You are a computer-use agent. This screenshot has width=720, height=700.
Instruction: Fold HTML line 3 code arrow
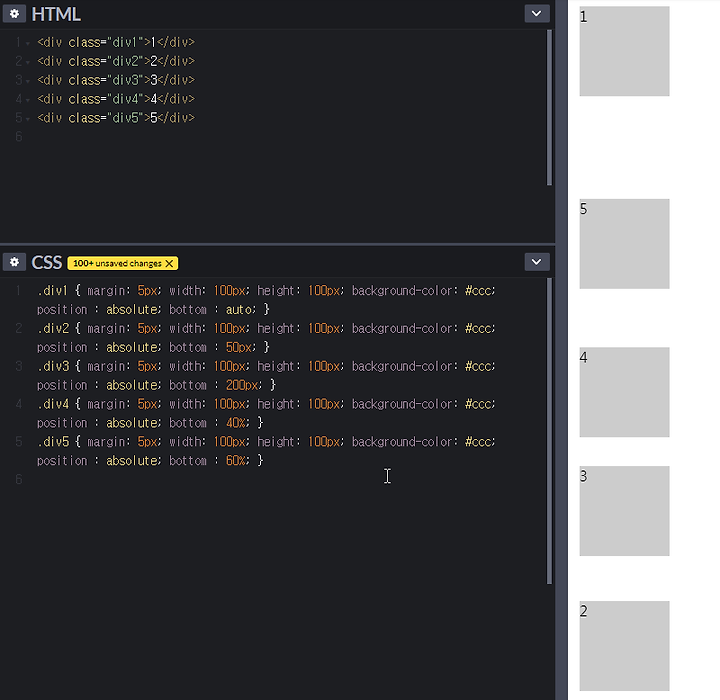(x=28, y=81)
